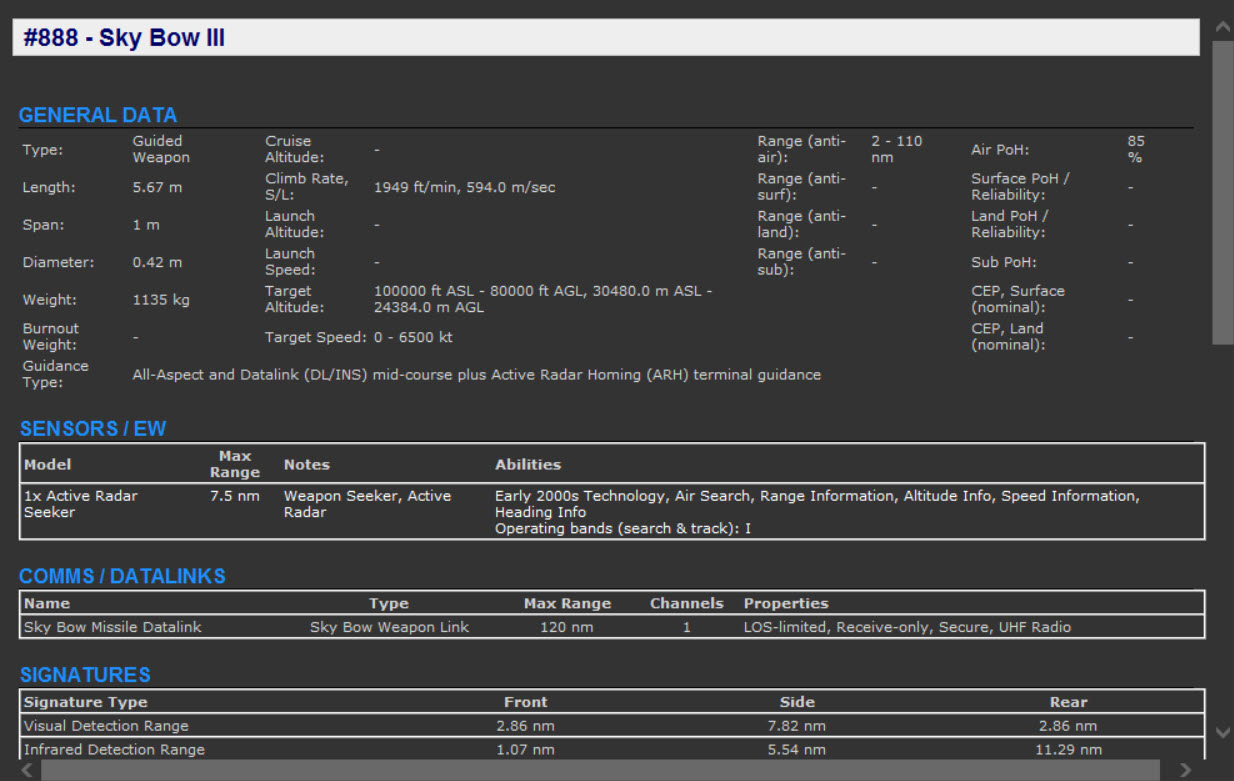
Task: Click the "CEP, Land (nominal):" label
Action: [1008, 337]
